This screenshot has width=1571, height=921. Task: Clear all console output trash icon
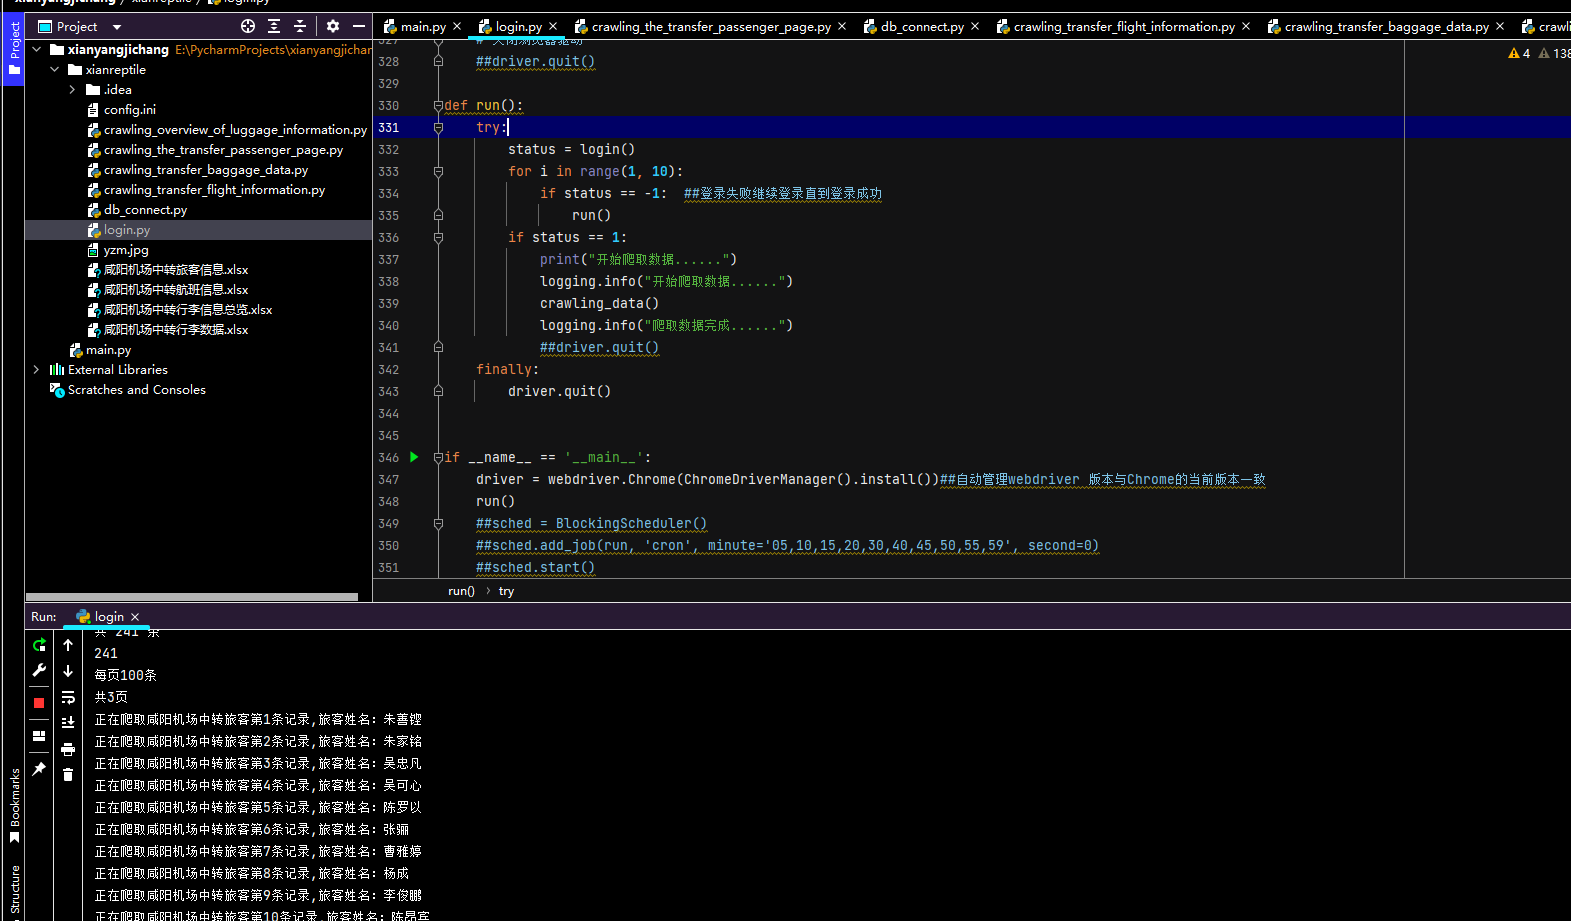(68, 774)
